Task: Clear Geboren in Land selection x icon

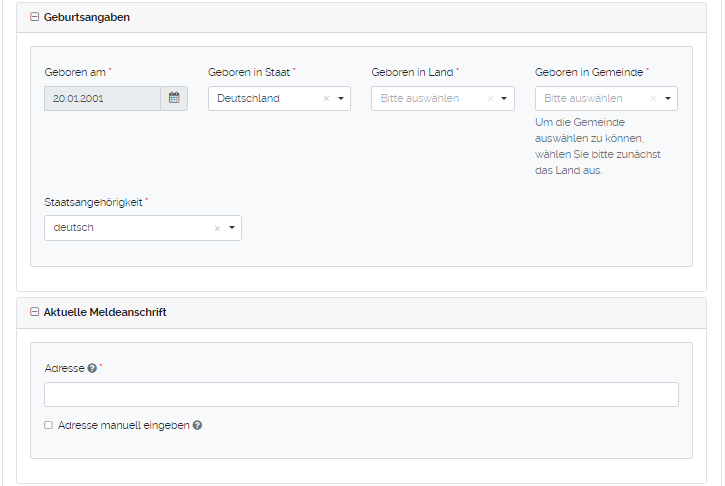Action: click(490, 99)
